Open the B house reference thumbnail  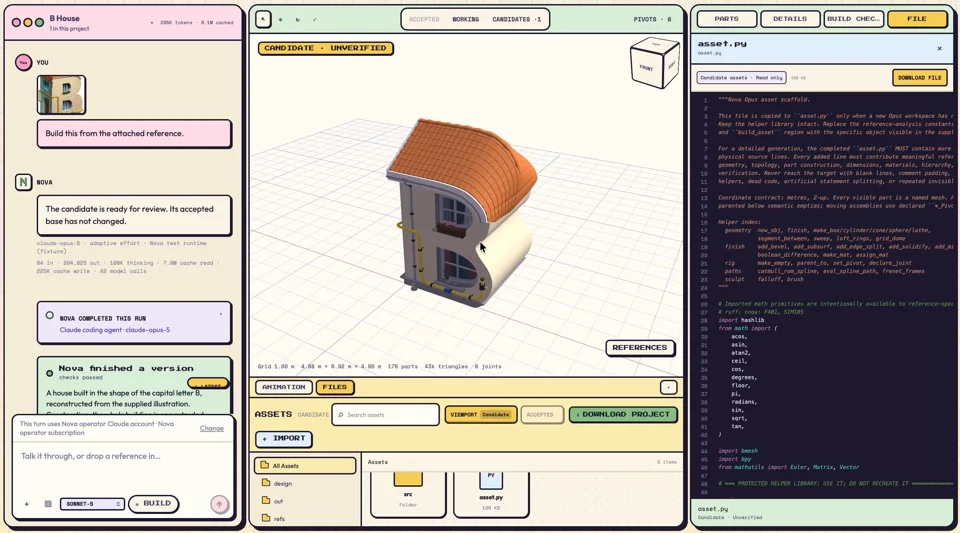(x=61, y=95)
